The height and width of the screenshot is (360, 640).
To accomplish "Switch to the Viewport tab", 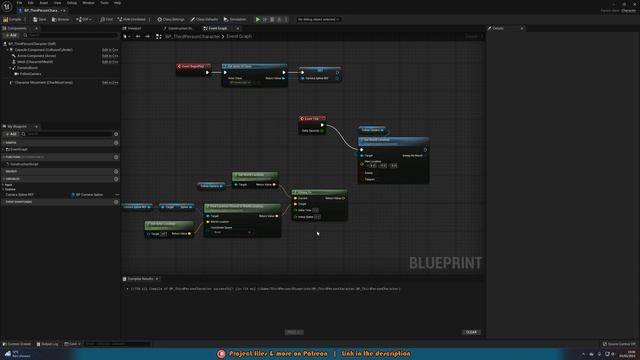I will (x=132, y=28).
